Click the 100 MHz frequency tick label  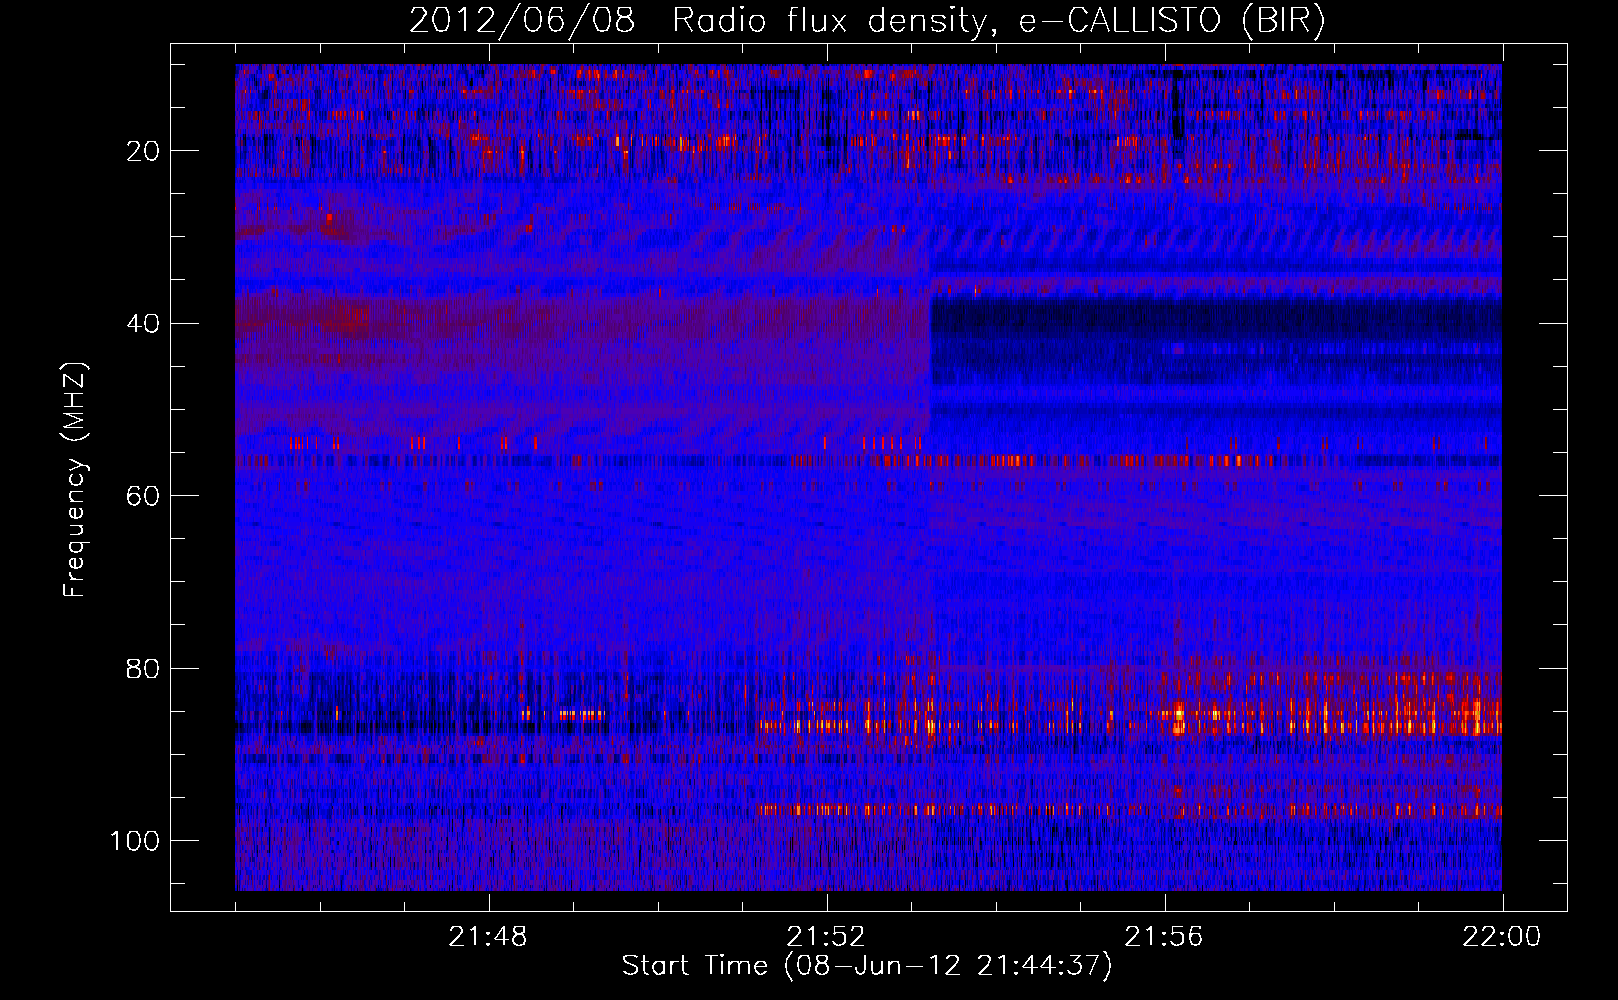tap(135, 841)
